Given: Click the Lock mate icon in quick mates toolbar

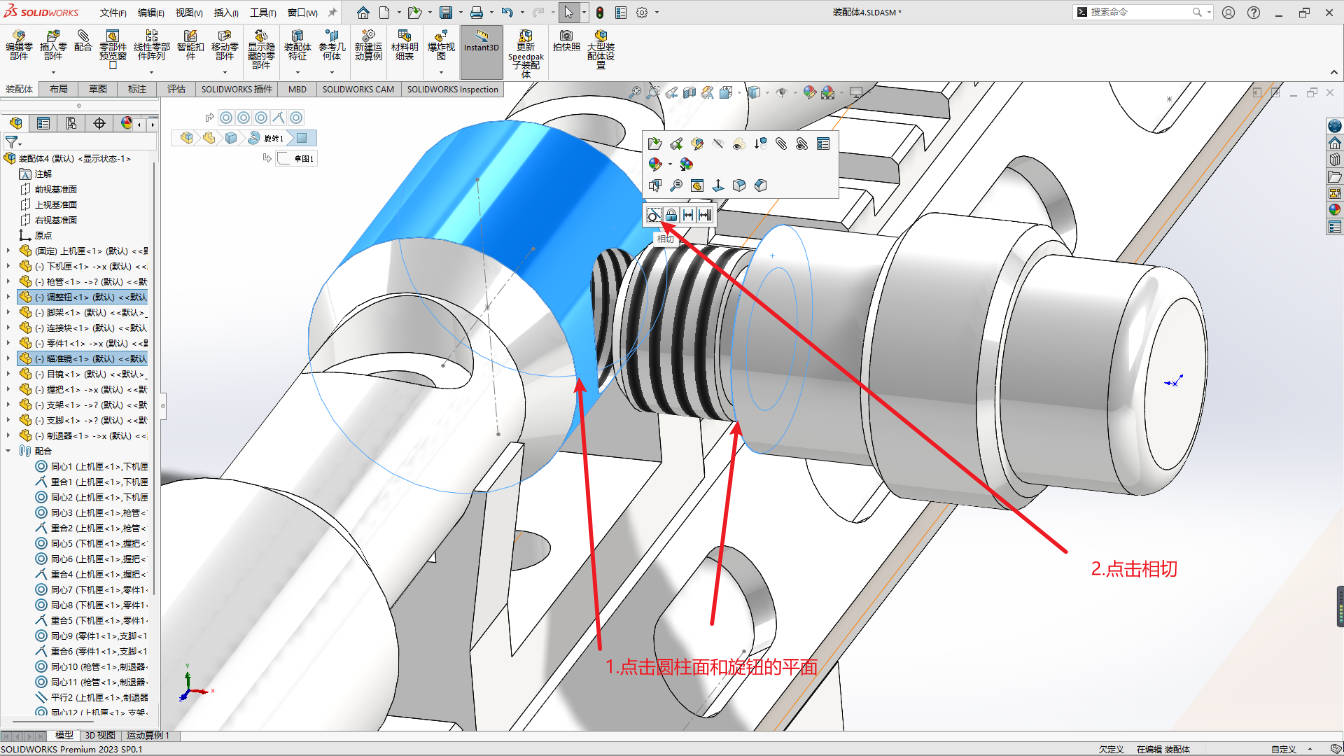Looking at the screenshot, I should coord(671,214).
